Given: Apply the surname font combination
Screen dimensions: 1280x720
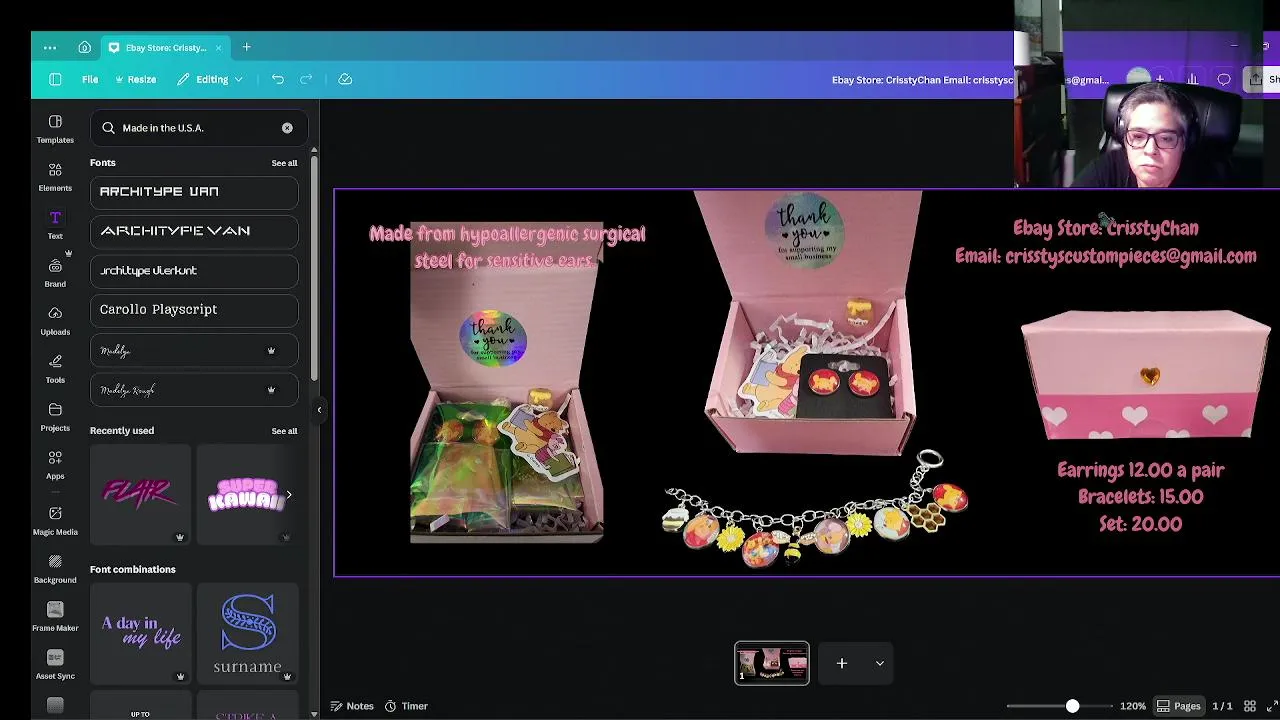Looking at the screenshot, I should tap(247, 633).
